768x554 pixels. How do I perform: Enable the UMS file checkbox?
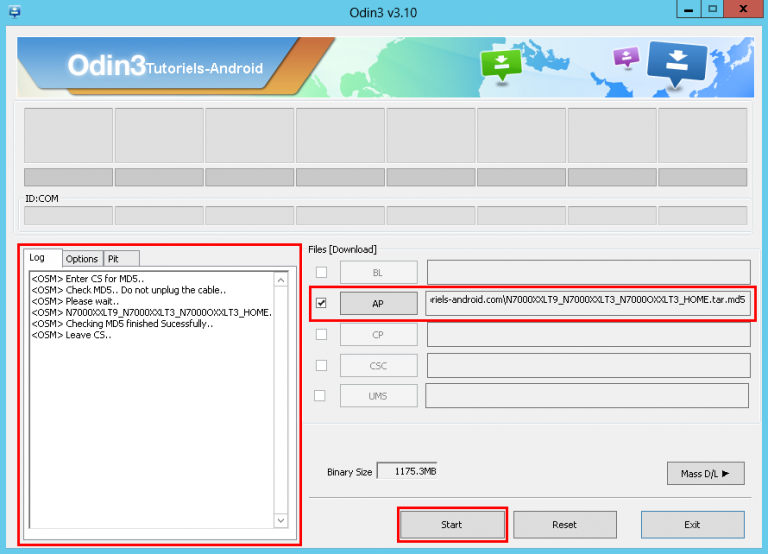[319, 395]
